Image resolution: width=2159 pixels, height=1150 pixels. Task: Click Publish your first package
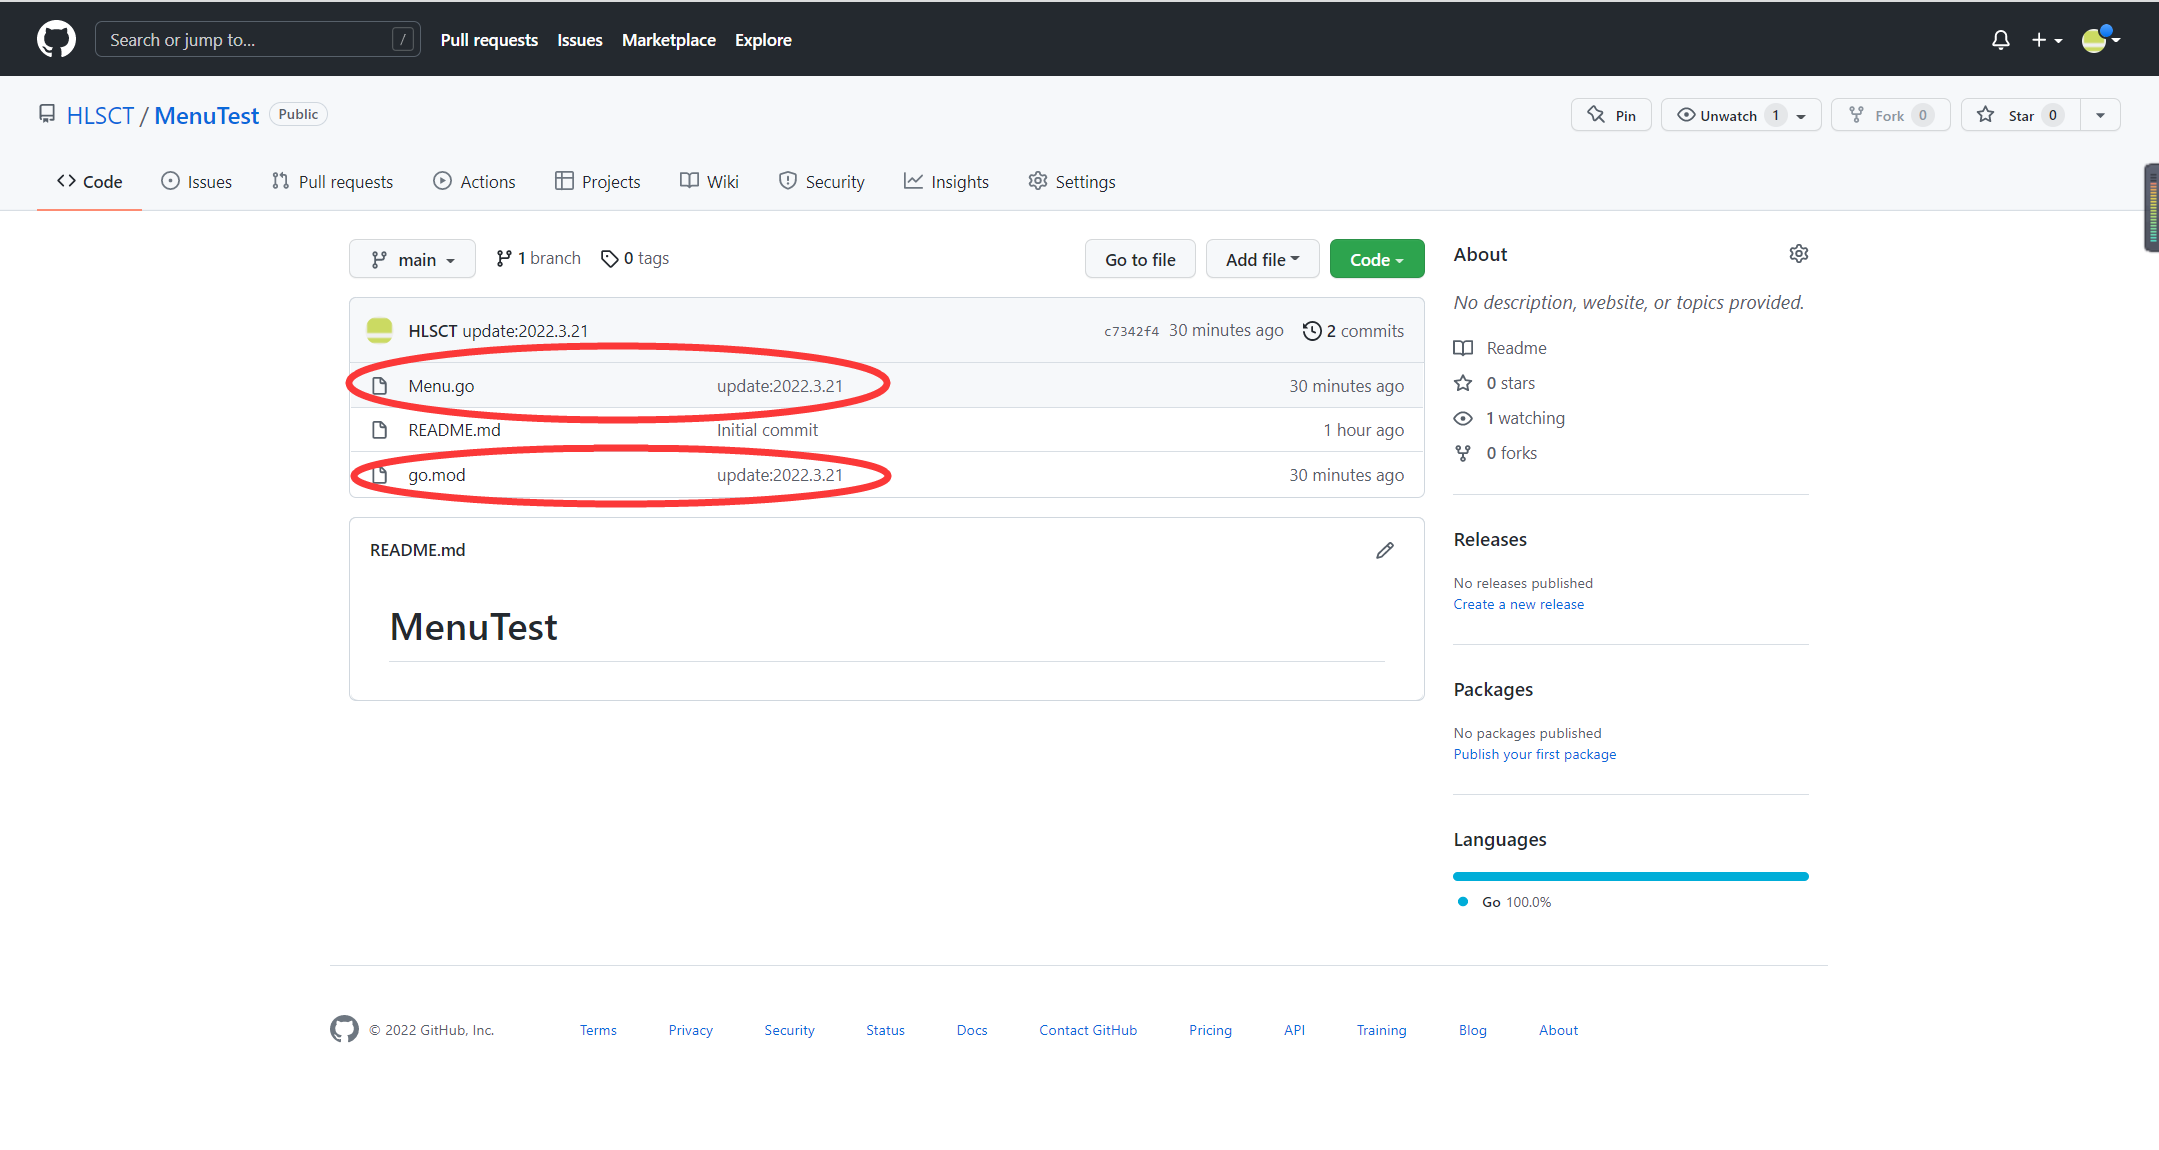1534,754
